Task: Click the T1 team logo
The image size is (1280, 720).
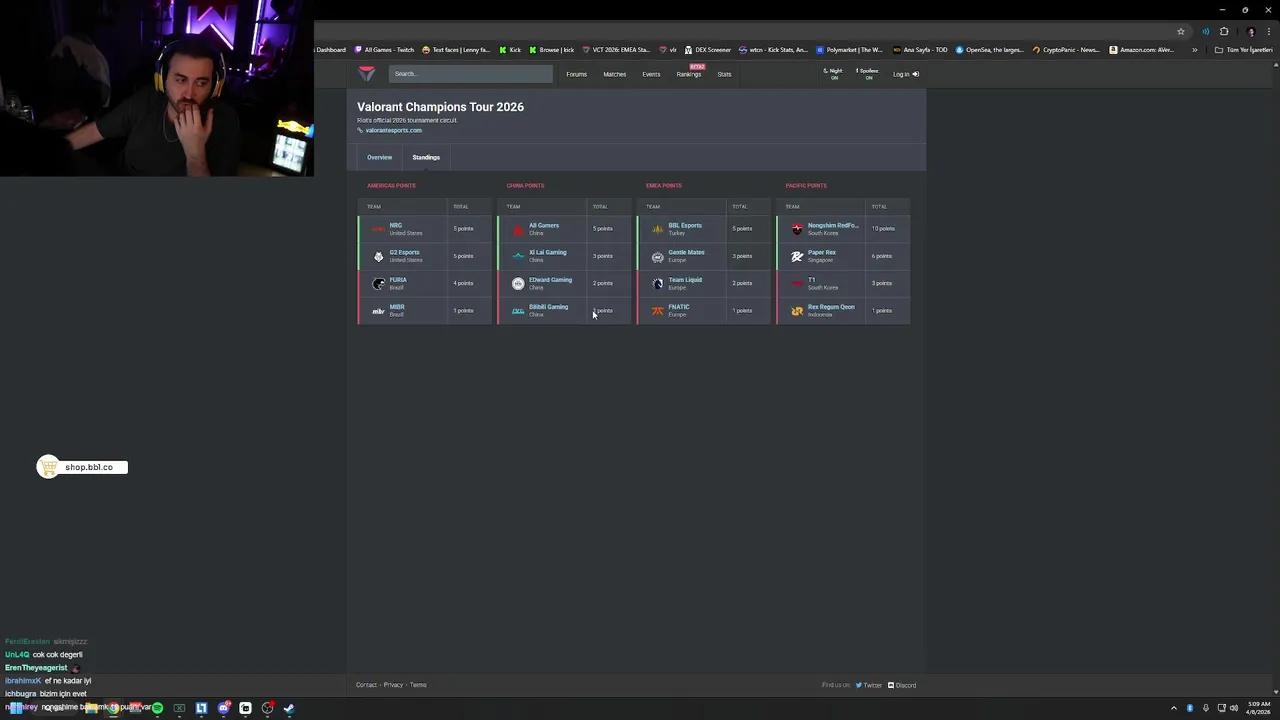Action: pos(797,283)
